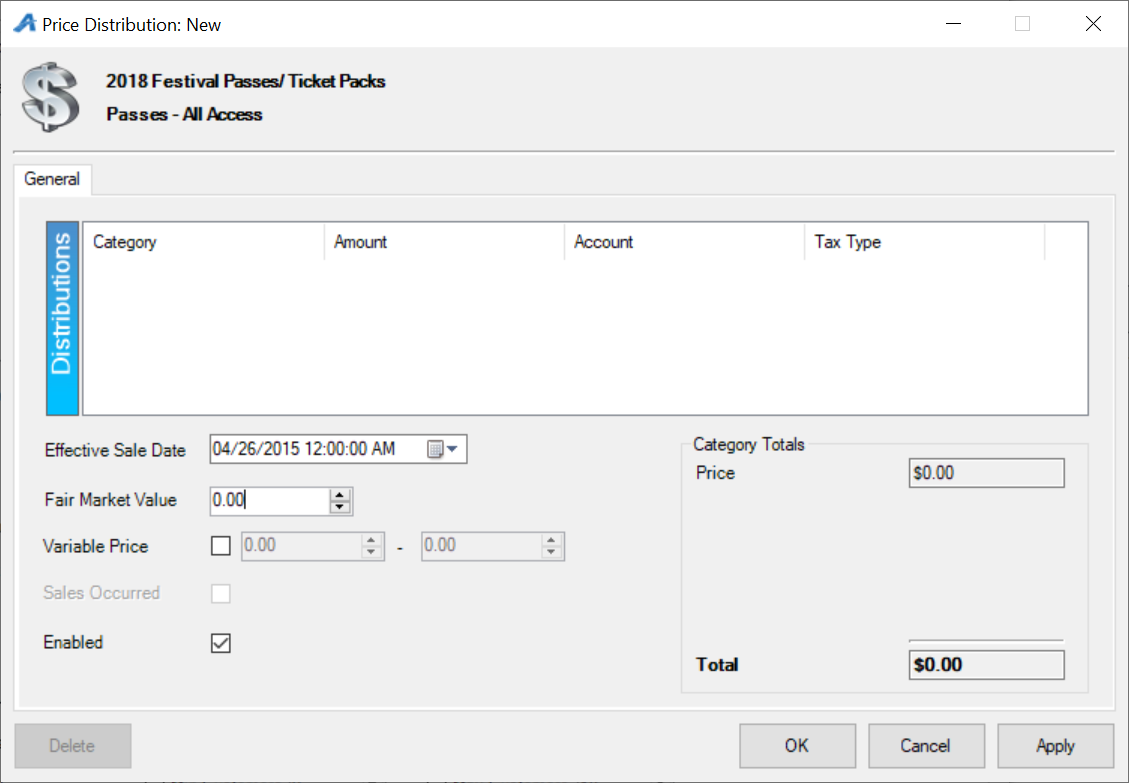Decrease Fair Market Value with down arrow
The height and width of the screenshot is (783, 1129).
click(x=340, y=507)
